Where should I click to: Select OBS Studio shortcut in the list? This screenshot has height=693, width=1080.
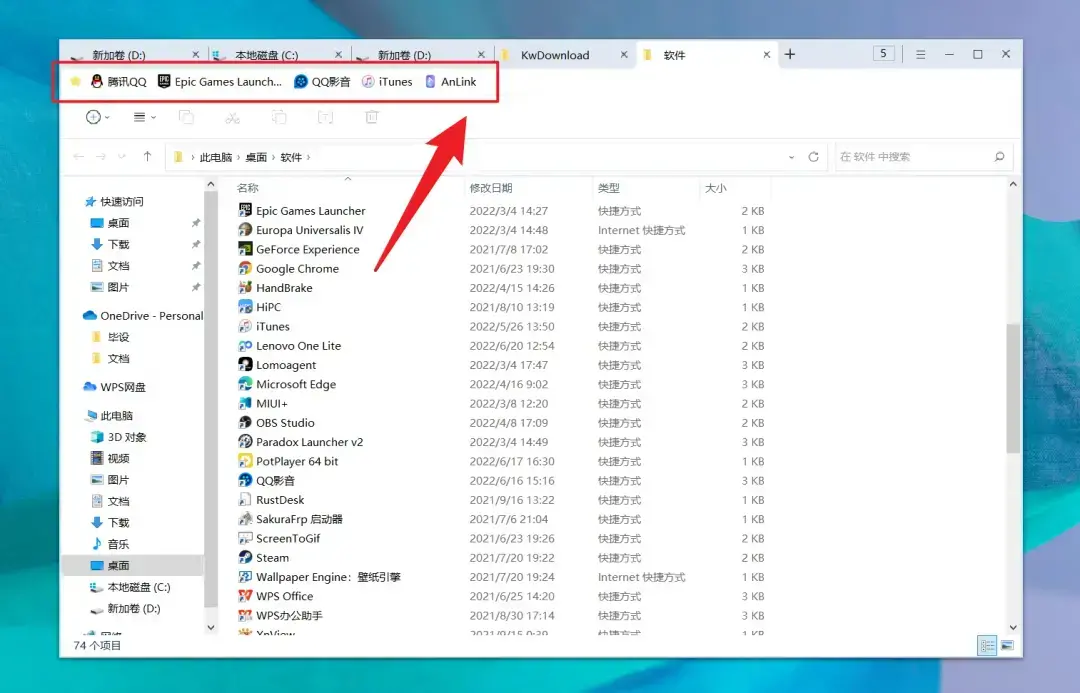pyautogui.click(x=285, y=423)
